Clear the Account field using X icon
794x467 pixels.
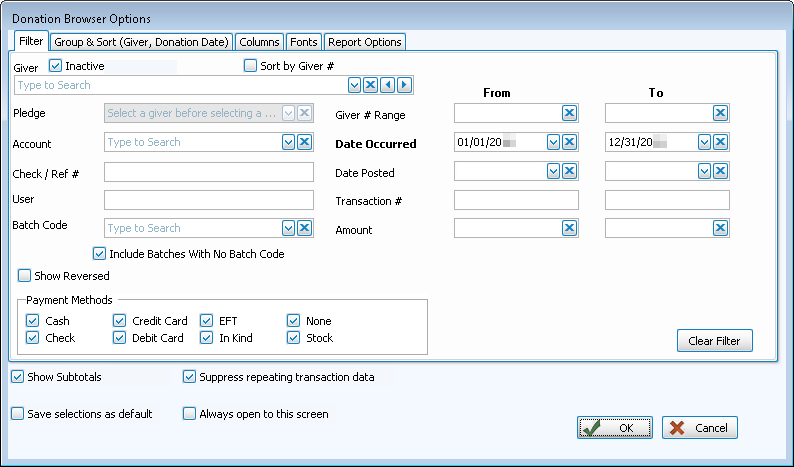pos(305,143)
